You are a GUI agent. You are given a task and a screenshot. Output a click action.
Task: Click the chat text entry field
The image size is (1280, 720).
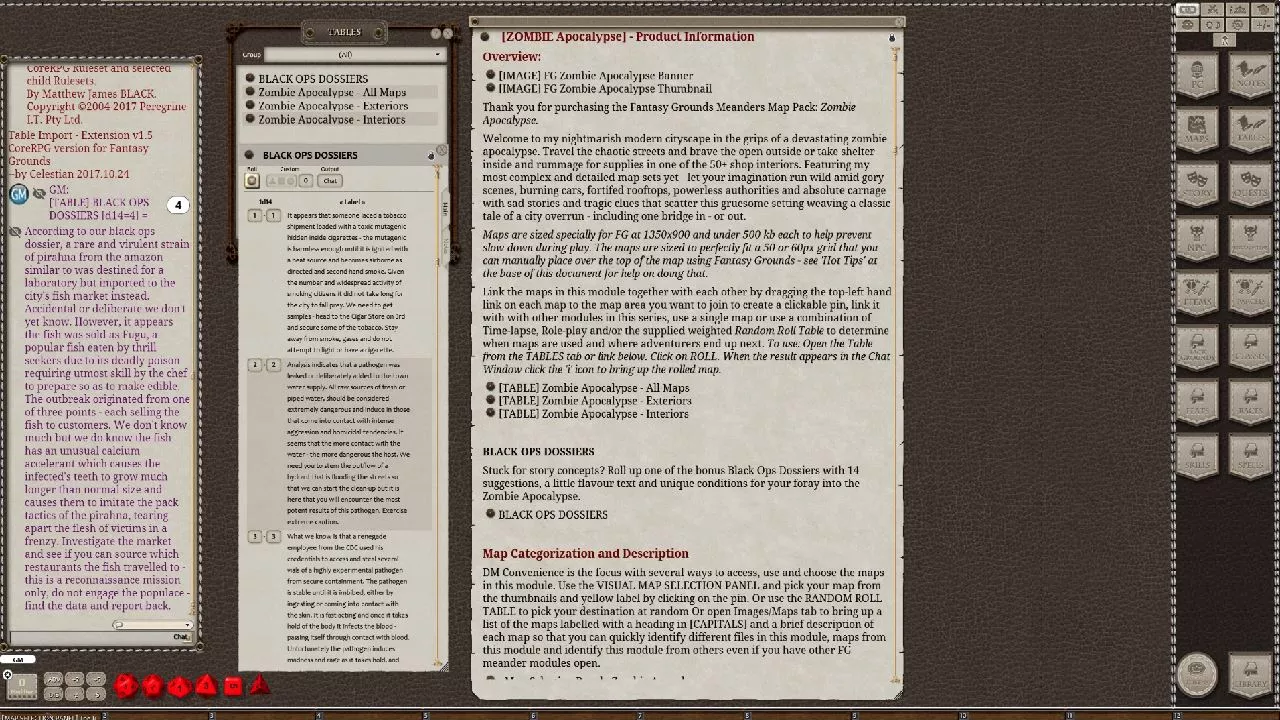click(90, 637)
